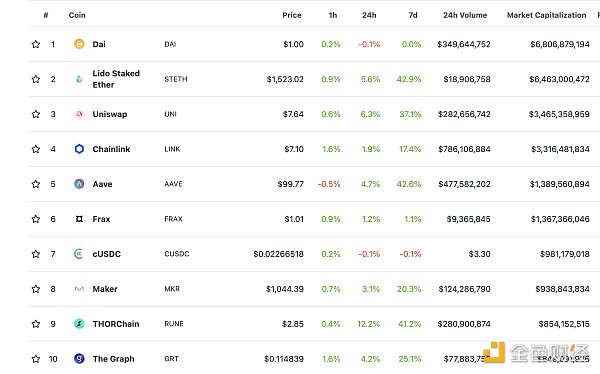Sort by 7d change column header
600x374 pixels.
[x=413, y=15]
